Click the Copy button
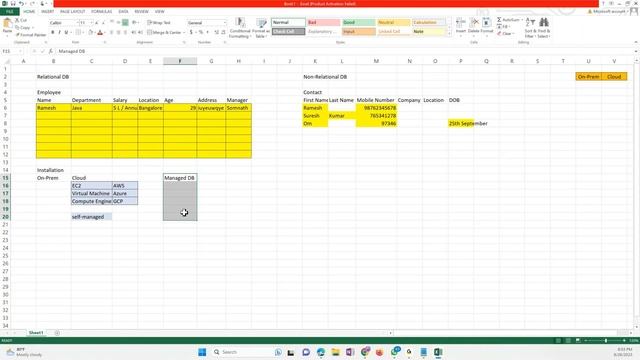640x360 pixels. 24,27
